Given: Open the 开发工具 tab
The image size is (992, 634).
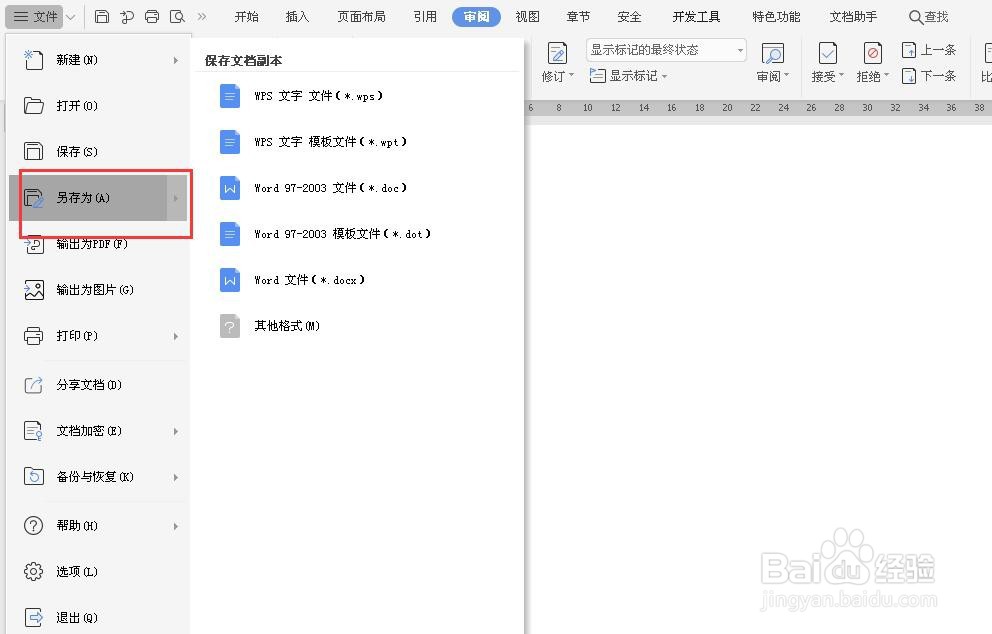Looking at the screenshot, I should 696,16.
